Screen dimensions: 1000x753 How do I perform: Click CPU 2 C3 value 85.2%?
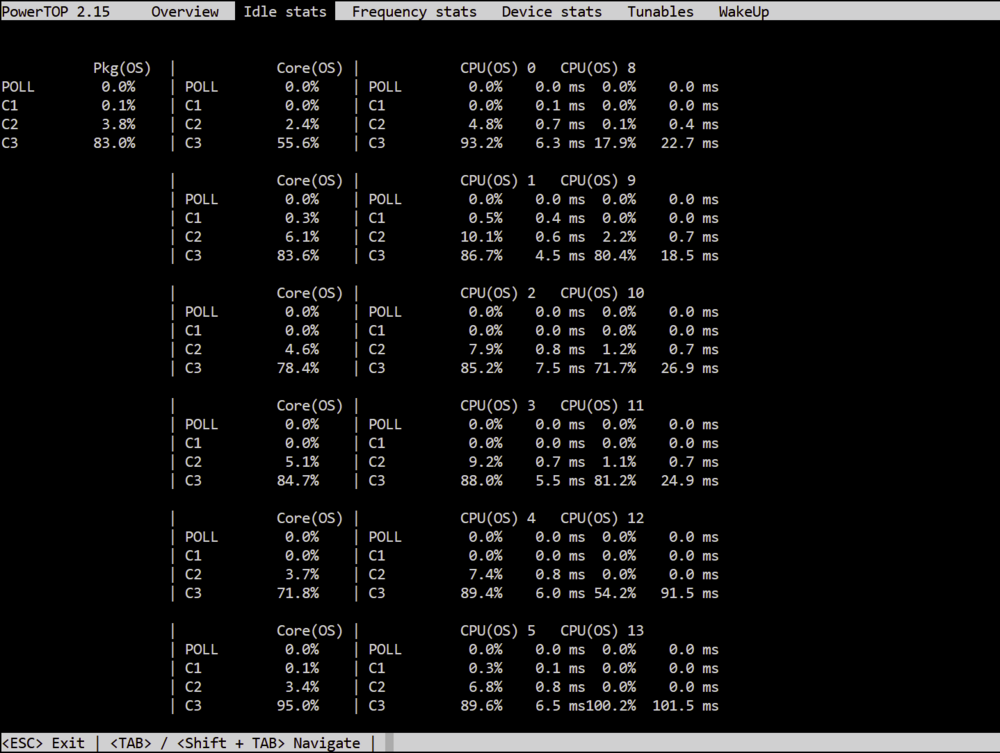point(482,368)
